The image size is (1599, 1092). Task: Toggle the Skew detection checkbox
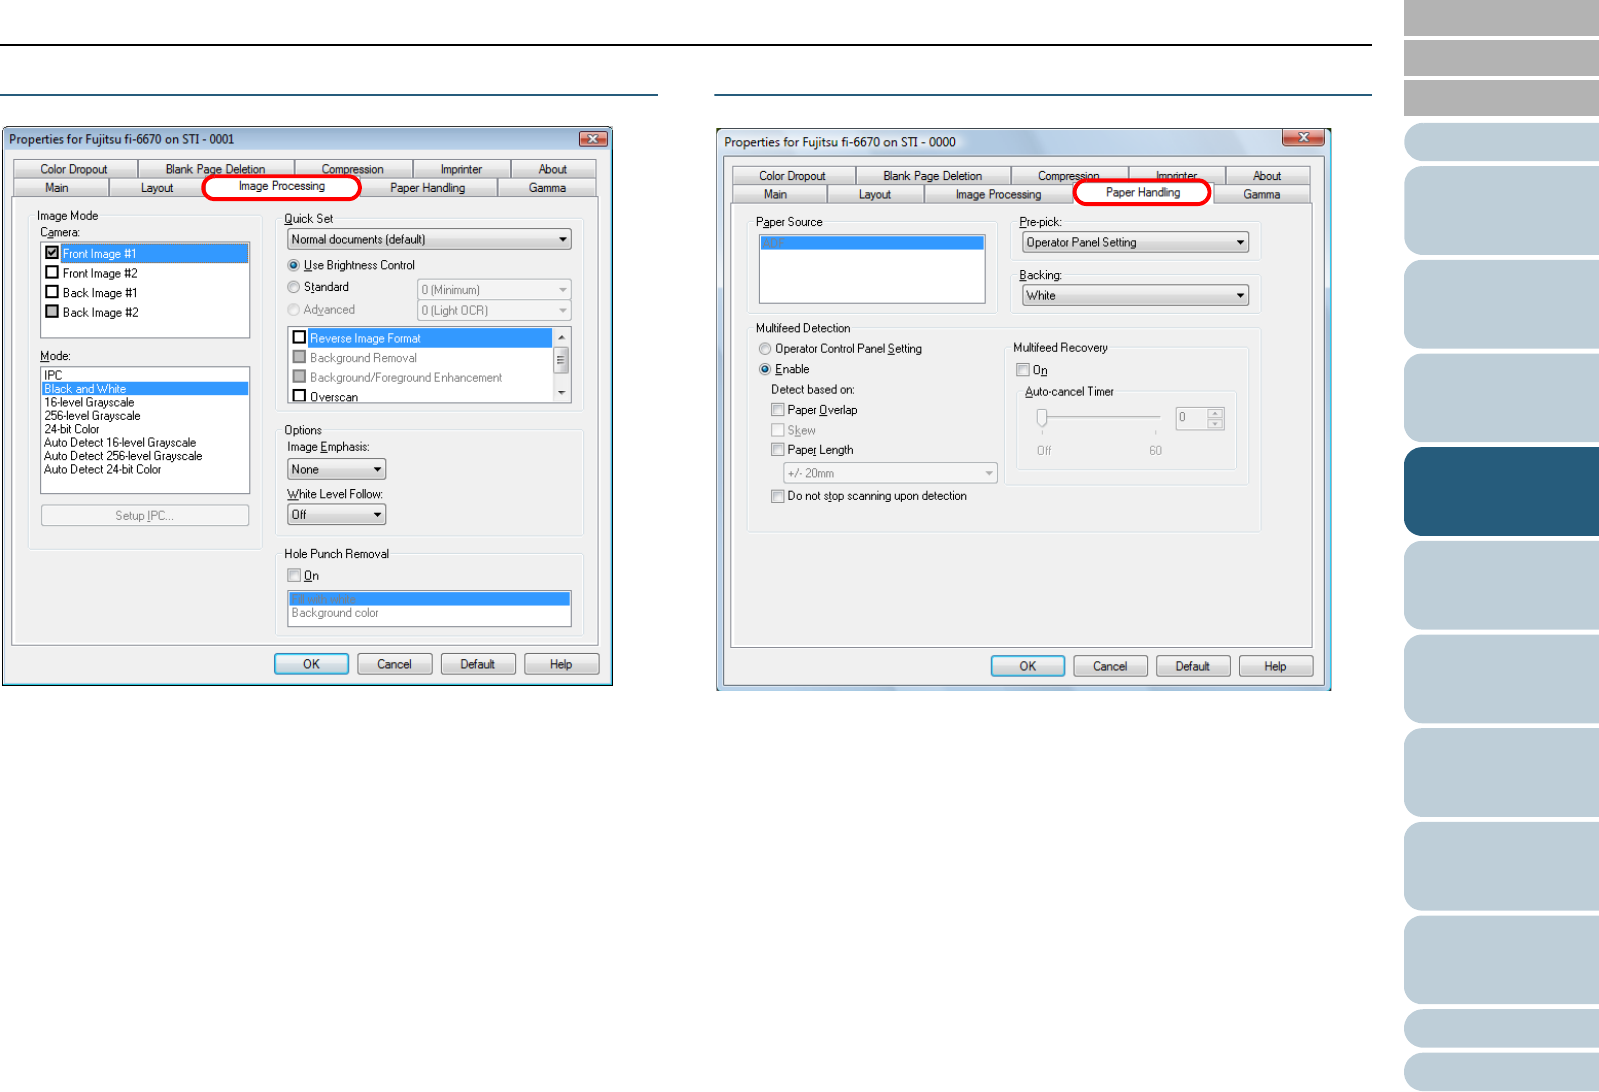click(x=777, y=430)
